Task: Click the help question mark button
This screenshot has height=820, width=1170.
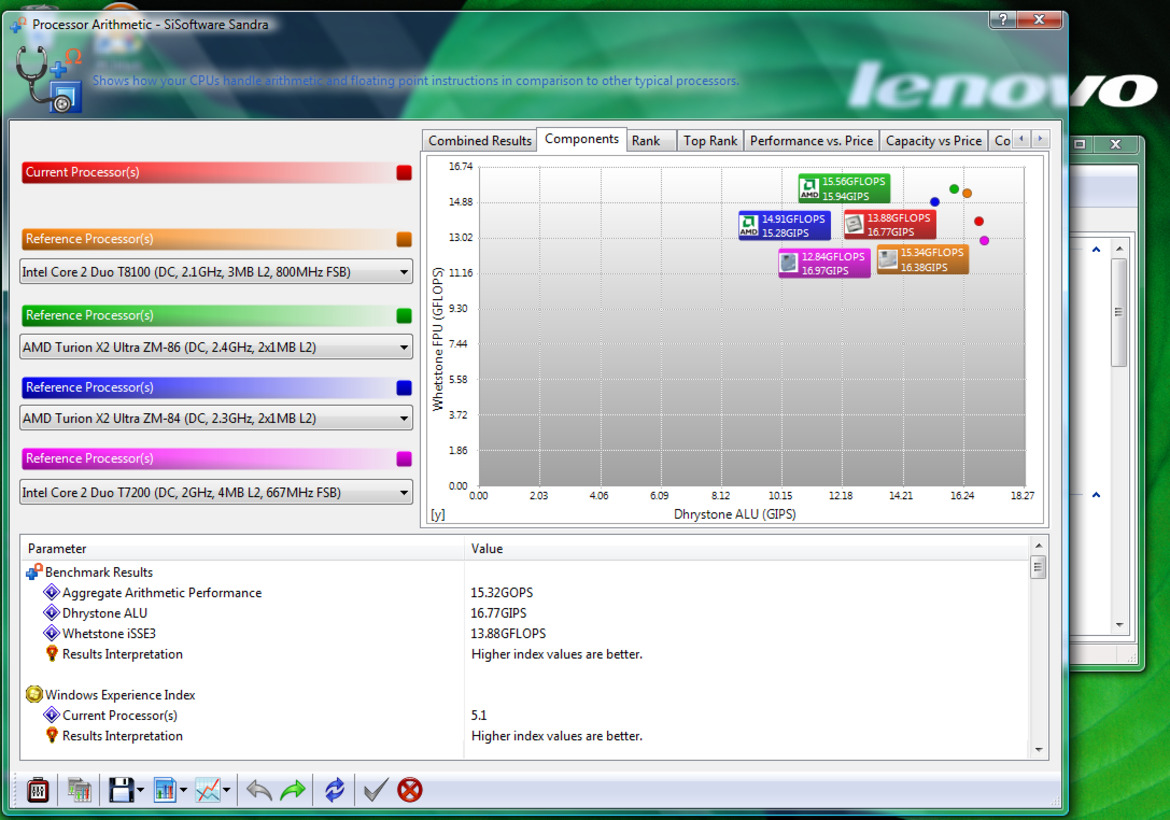Action: pos(1002,19)
